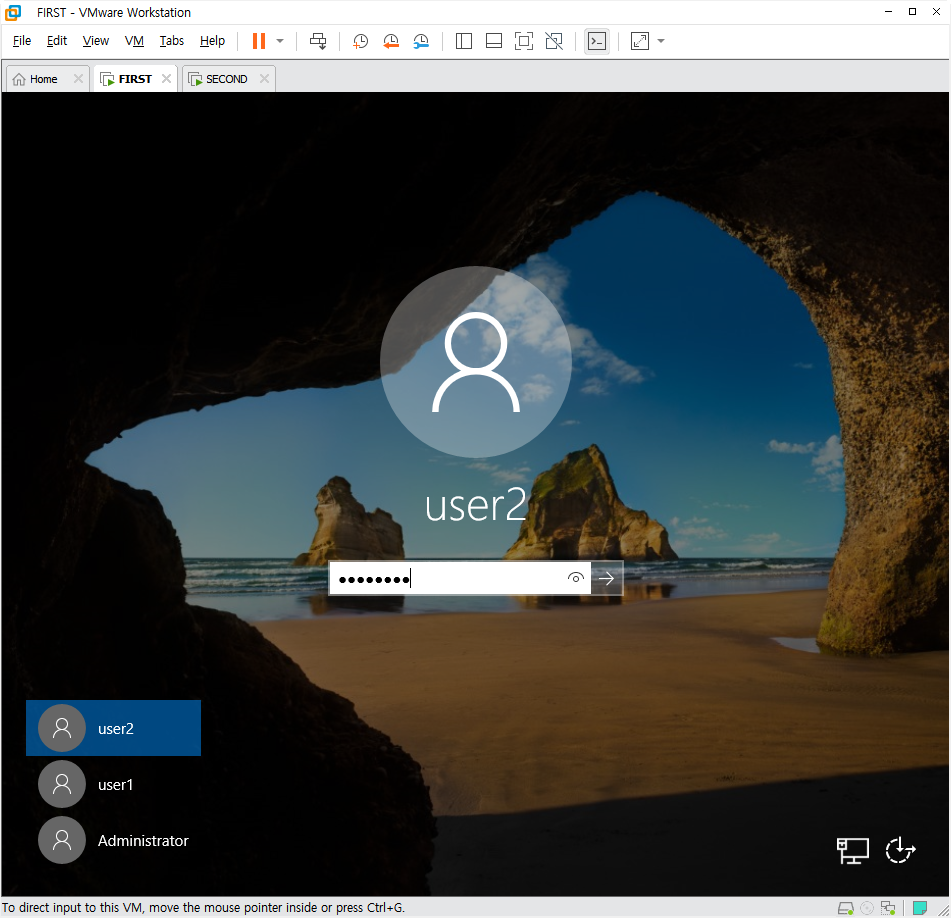Image resolution: width=951 pixels, height=918 pixels.
Task: Click the large user2 profile picture
Action: coord(476,362)
